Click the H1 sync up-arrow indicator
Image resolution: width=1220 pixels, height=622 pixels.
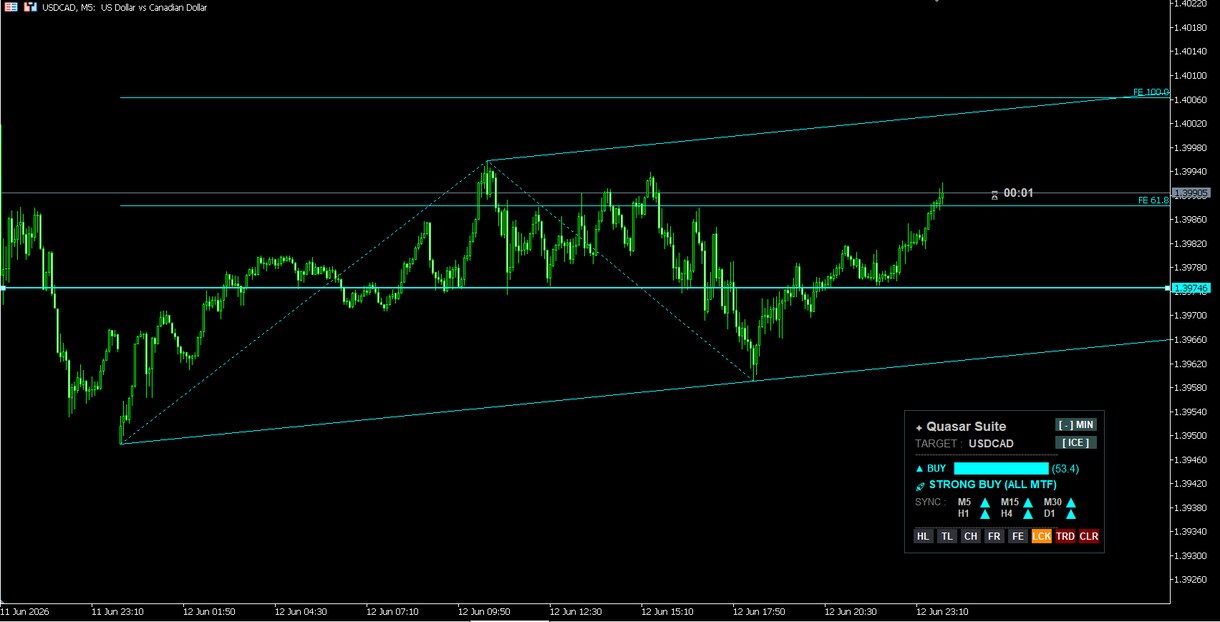click(984, 514)
